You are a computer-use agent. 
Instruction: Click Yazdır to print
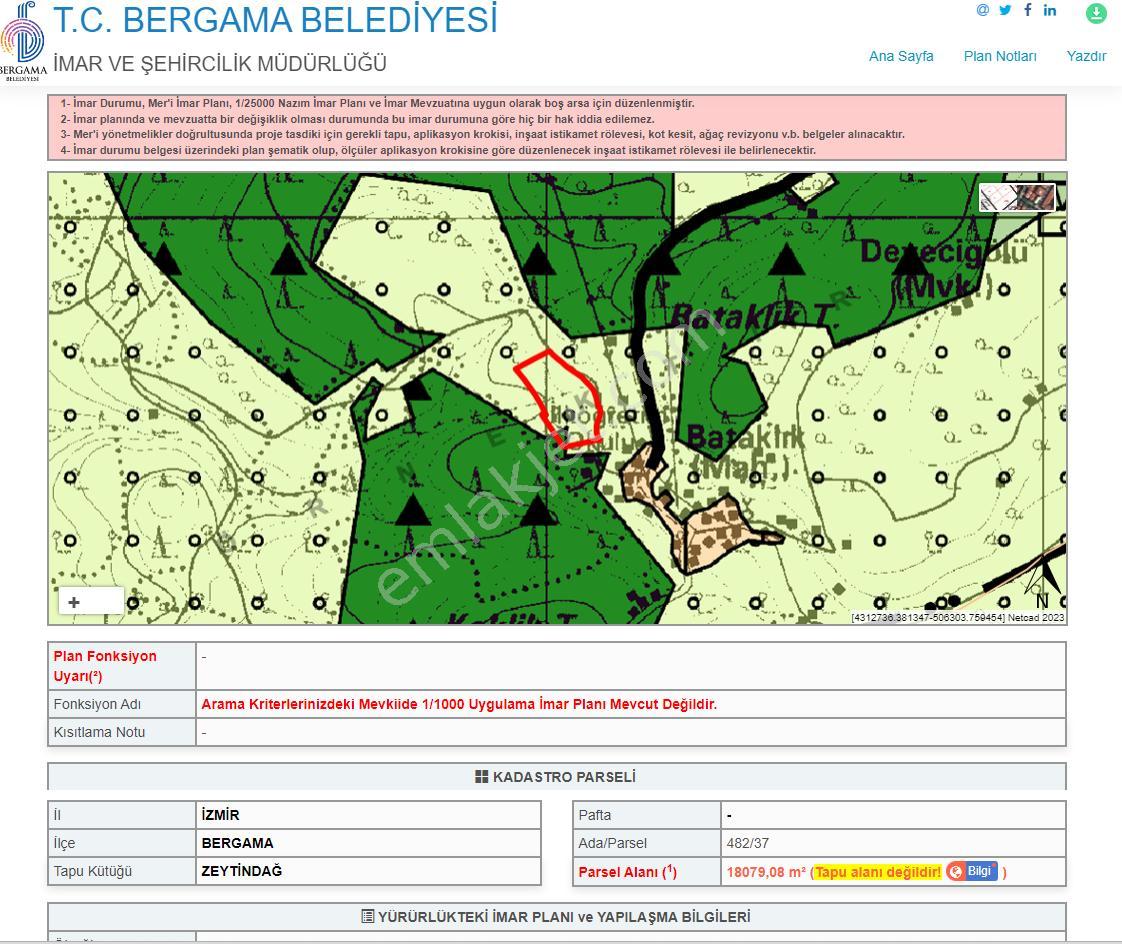coord(1086,56)
